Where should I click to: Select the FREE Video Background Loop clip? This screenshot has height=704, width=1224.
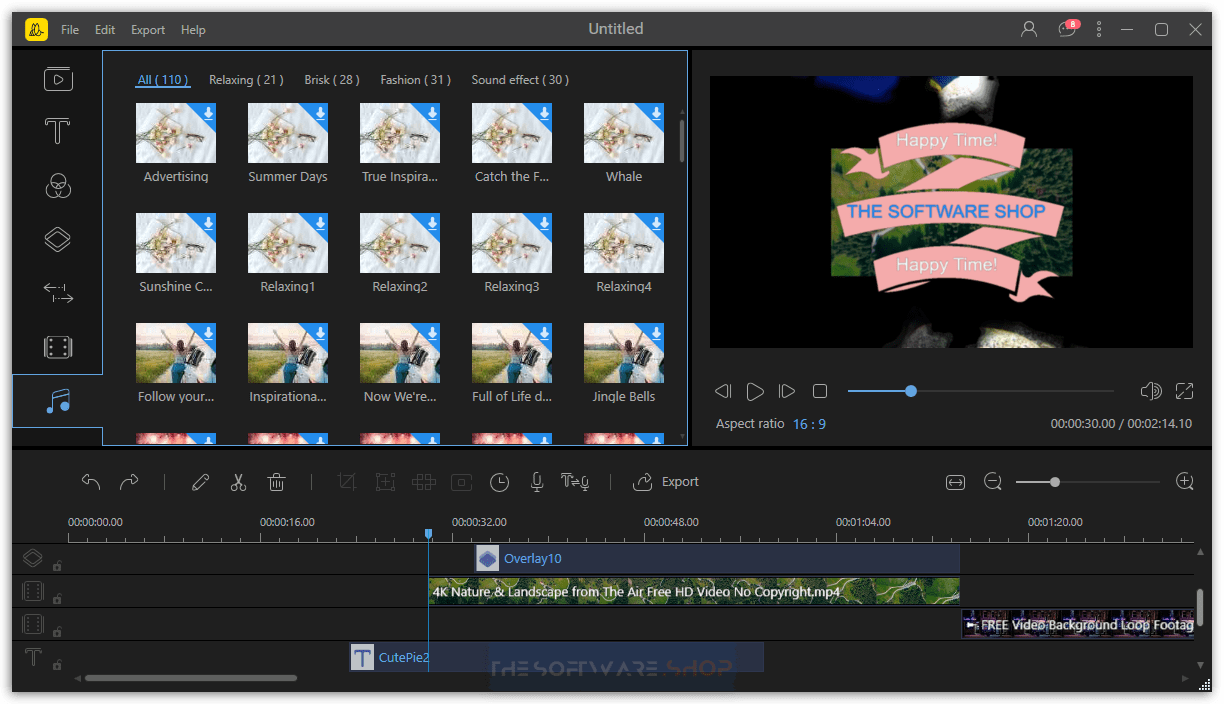click(1078, 624)
